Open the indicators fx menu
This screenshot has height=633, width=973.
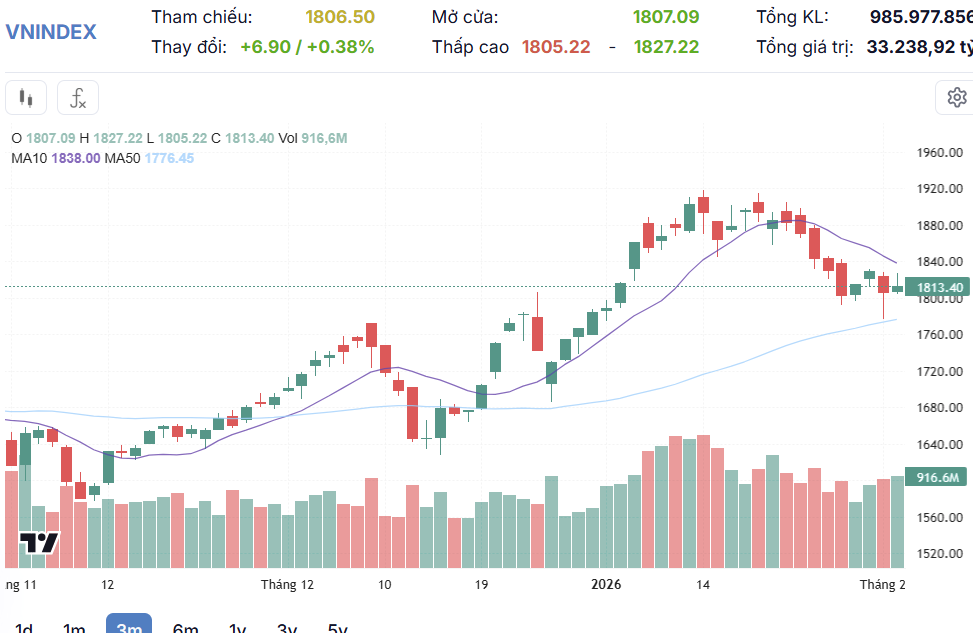click(77, 98)
